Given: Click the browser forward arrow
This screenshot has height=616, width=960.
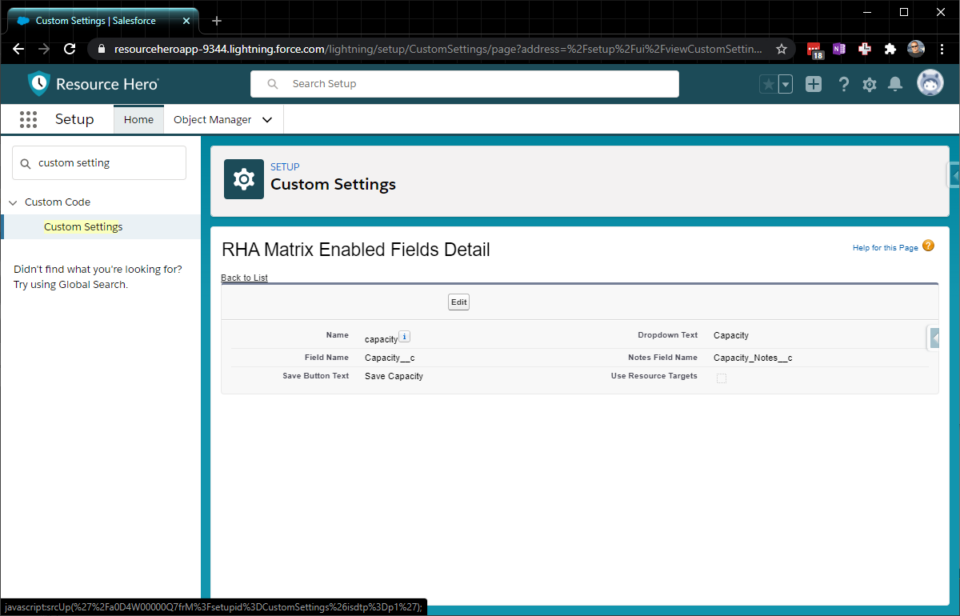Looking at the screenshot, I should (44, 49).
